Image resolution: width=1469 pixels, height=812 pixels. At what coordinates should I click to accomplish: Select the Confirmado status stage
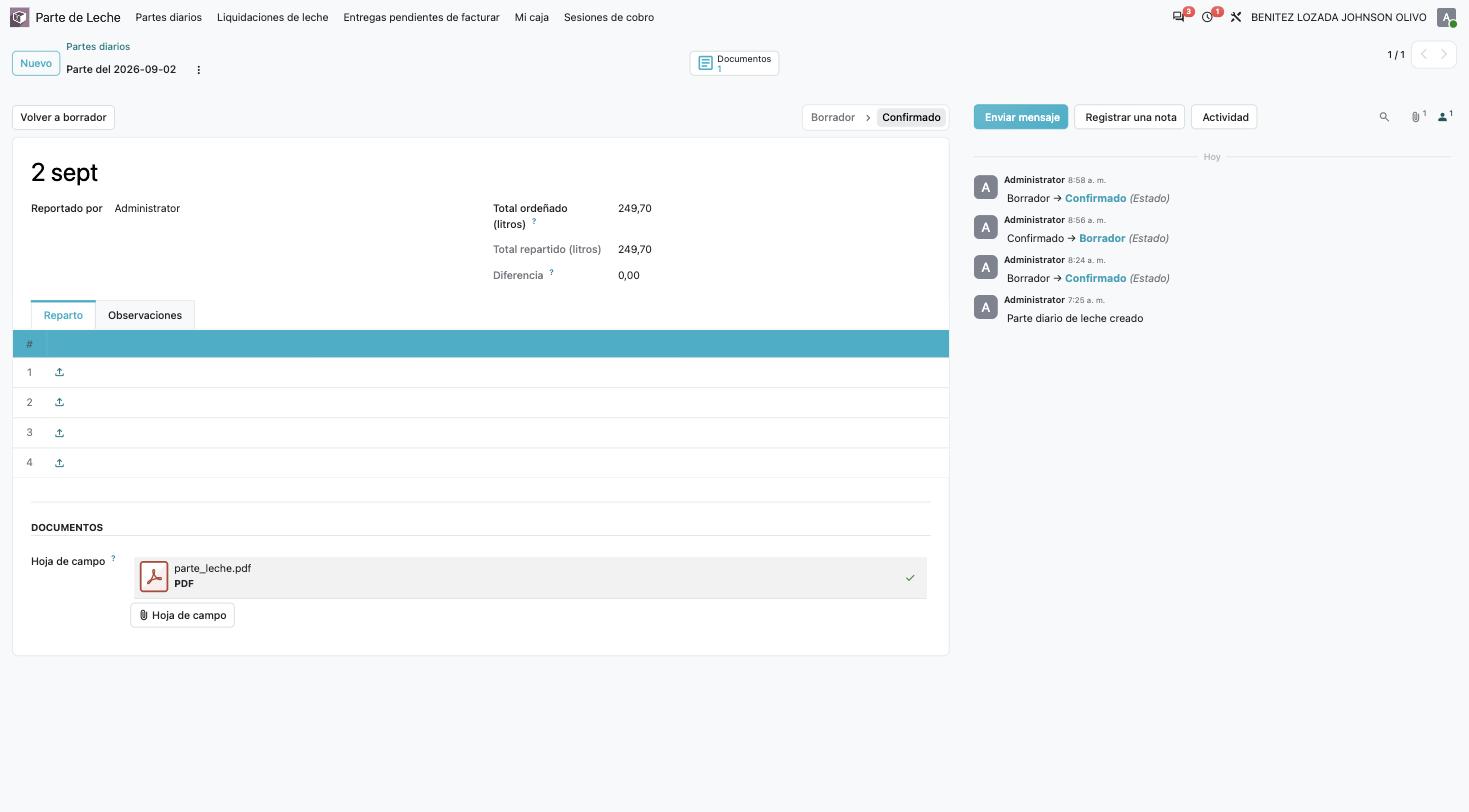pos(911,117)
